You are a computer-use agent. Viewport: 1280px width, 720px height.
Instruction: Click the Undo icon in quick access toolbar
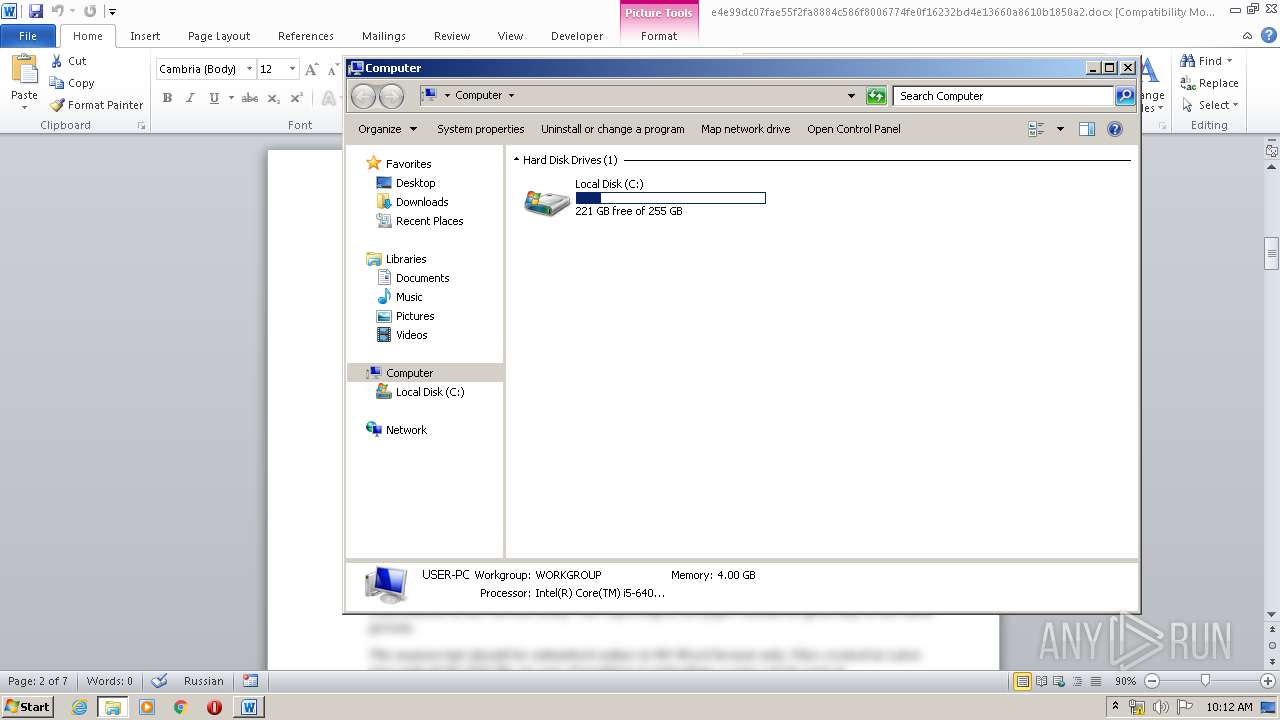[58, 11]
